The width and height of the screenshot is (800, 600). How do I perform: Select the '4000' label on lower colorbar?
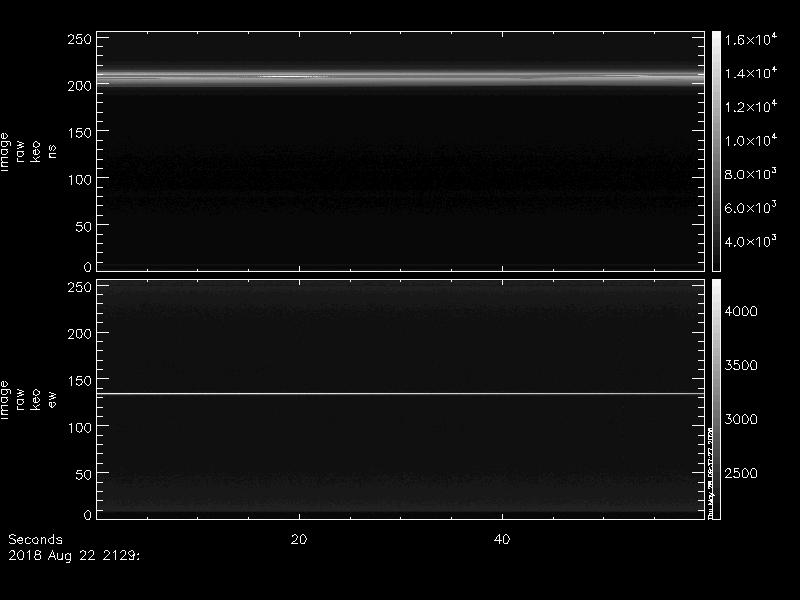coord(741,311)
